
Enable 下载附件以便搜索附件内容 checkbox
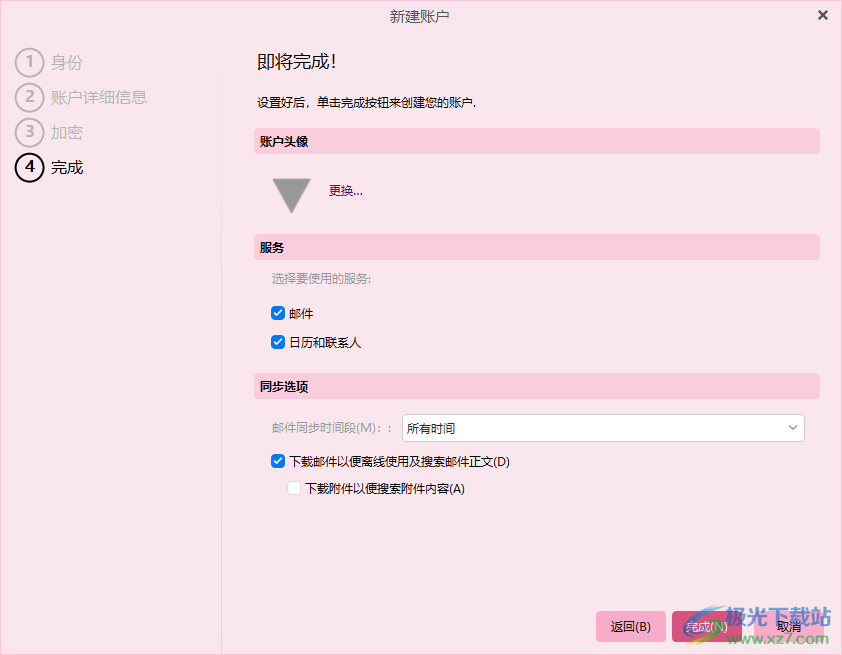pyautogui.click(x=294, y=488)
